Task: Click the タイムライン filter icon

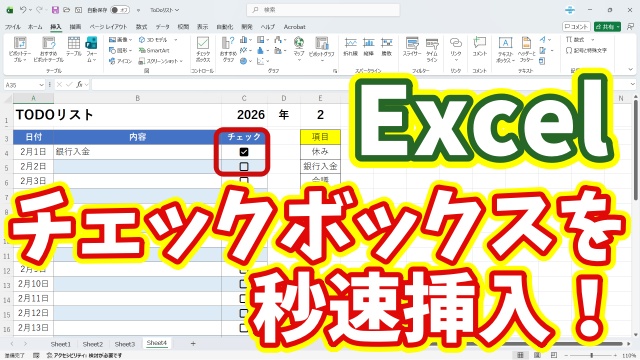Action: [432, 49]
